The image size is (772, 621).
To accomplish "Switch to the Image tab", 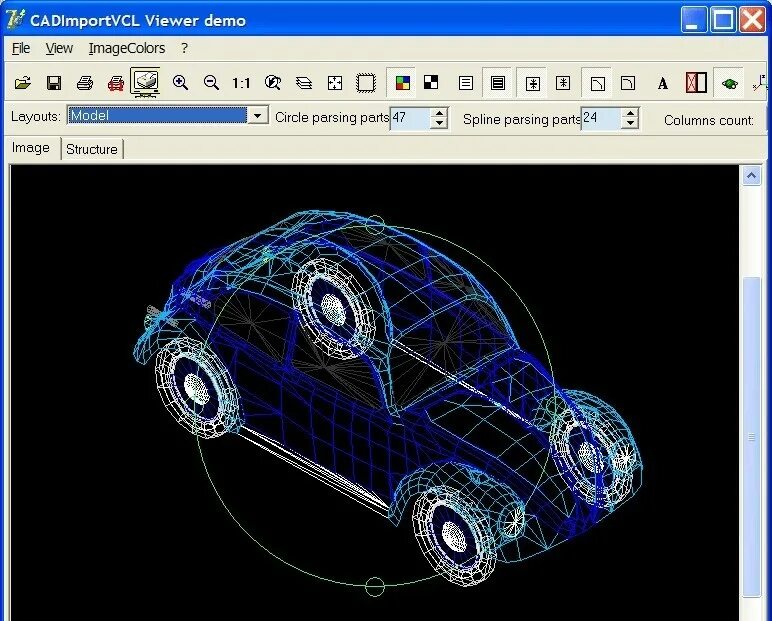I will [x=31, y=148].
